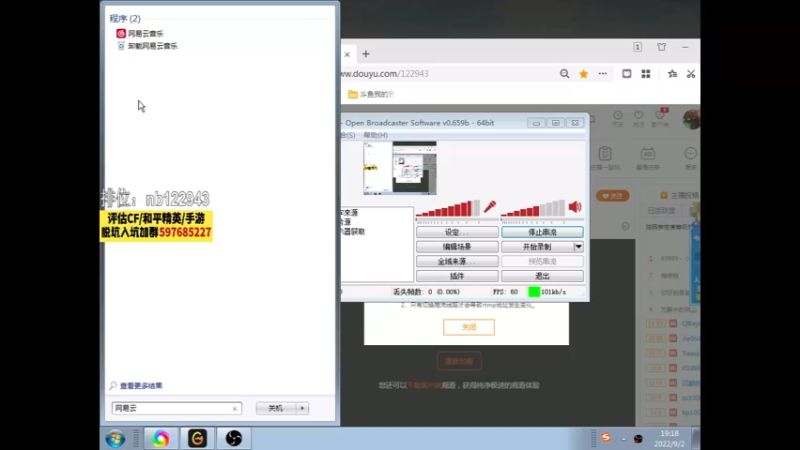This screenshot has width=800, height=450.
Task: Open the Windows Start orb
Action: tap(115, 439)
